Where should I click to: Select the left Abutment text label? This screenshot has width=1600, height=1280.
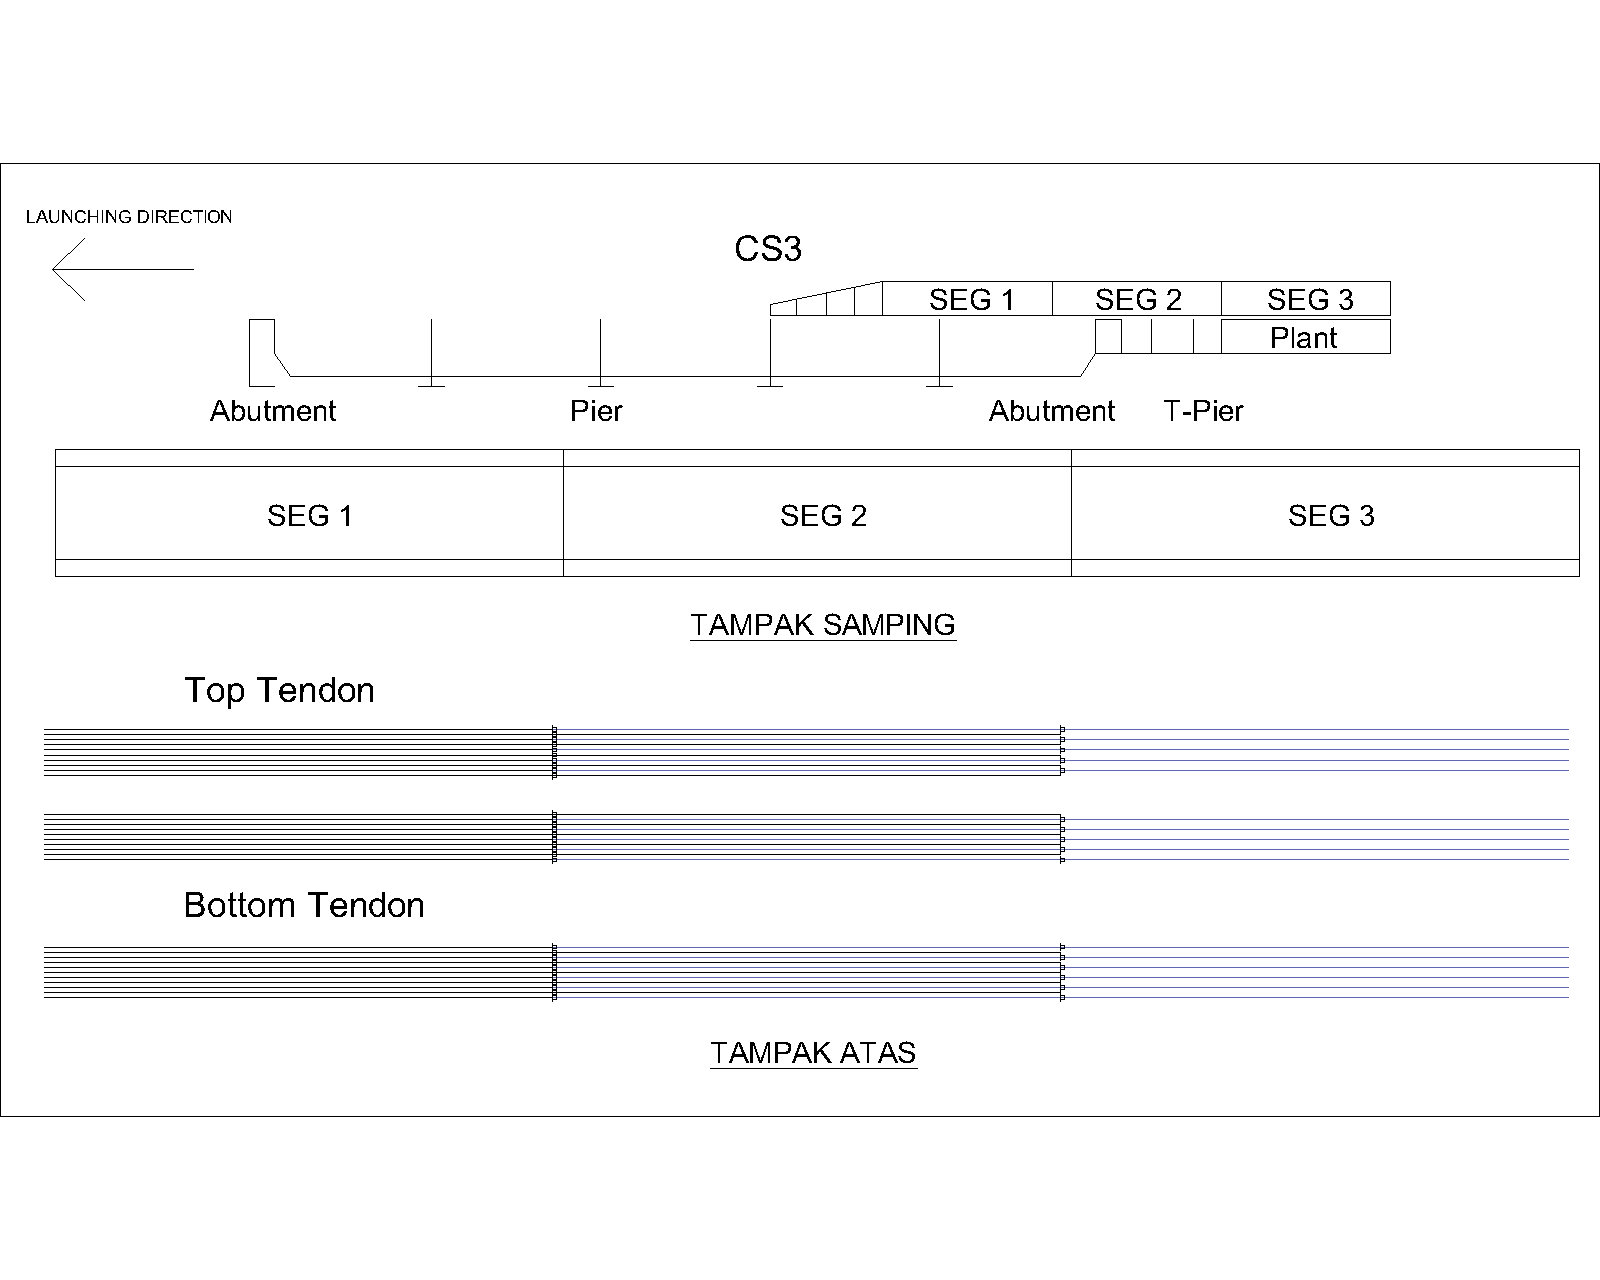coord(272,411)
